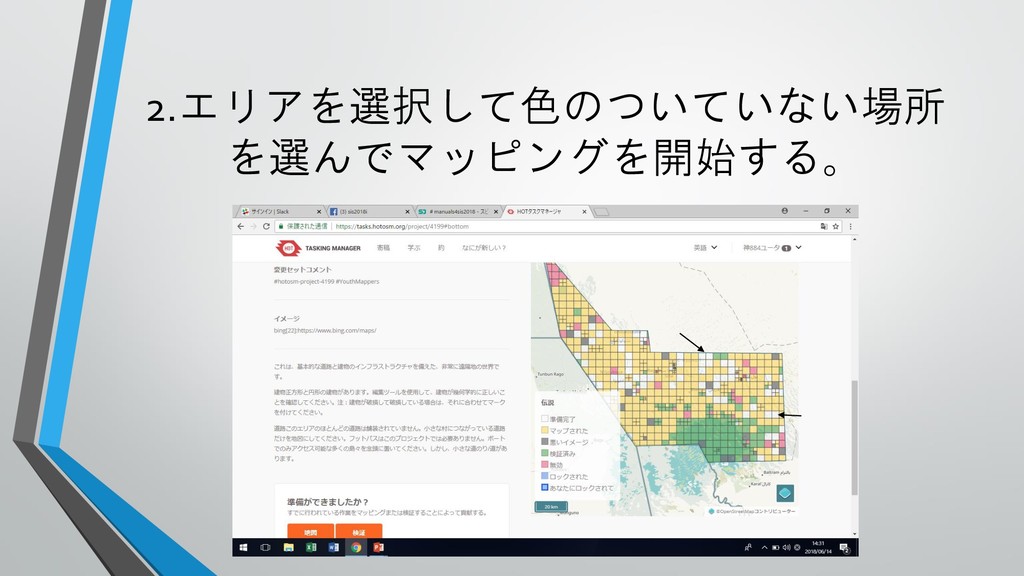This screenshot has height=576, width=1024.
Task: Open the Chrome three-dot menu
Action: pos(850,227)
